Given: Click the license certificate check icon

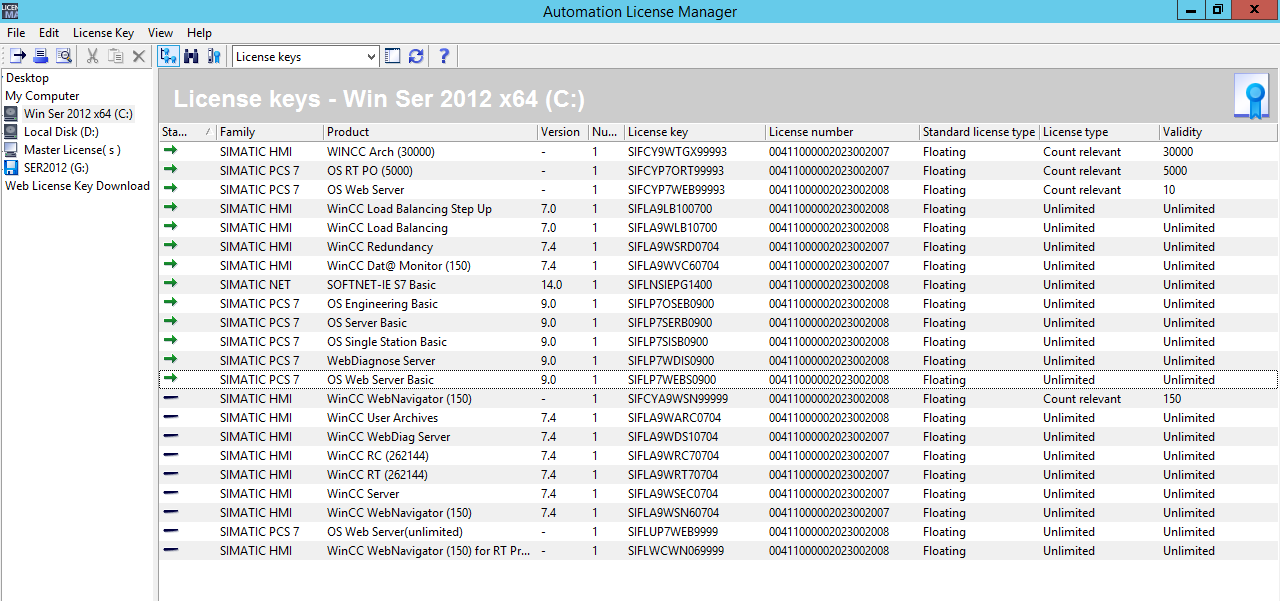Looking at the screenshot, I should [x=214, y=56].
